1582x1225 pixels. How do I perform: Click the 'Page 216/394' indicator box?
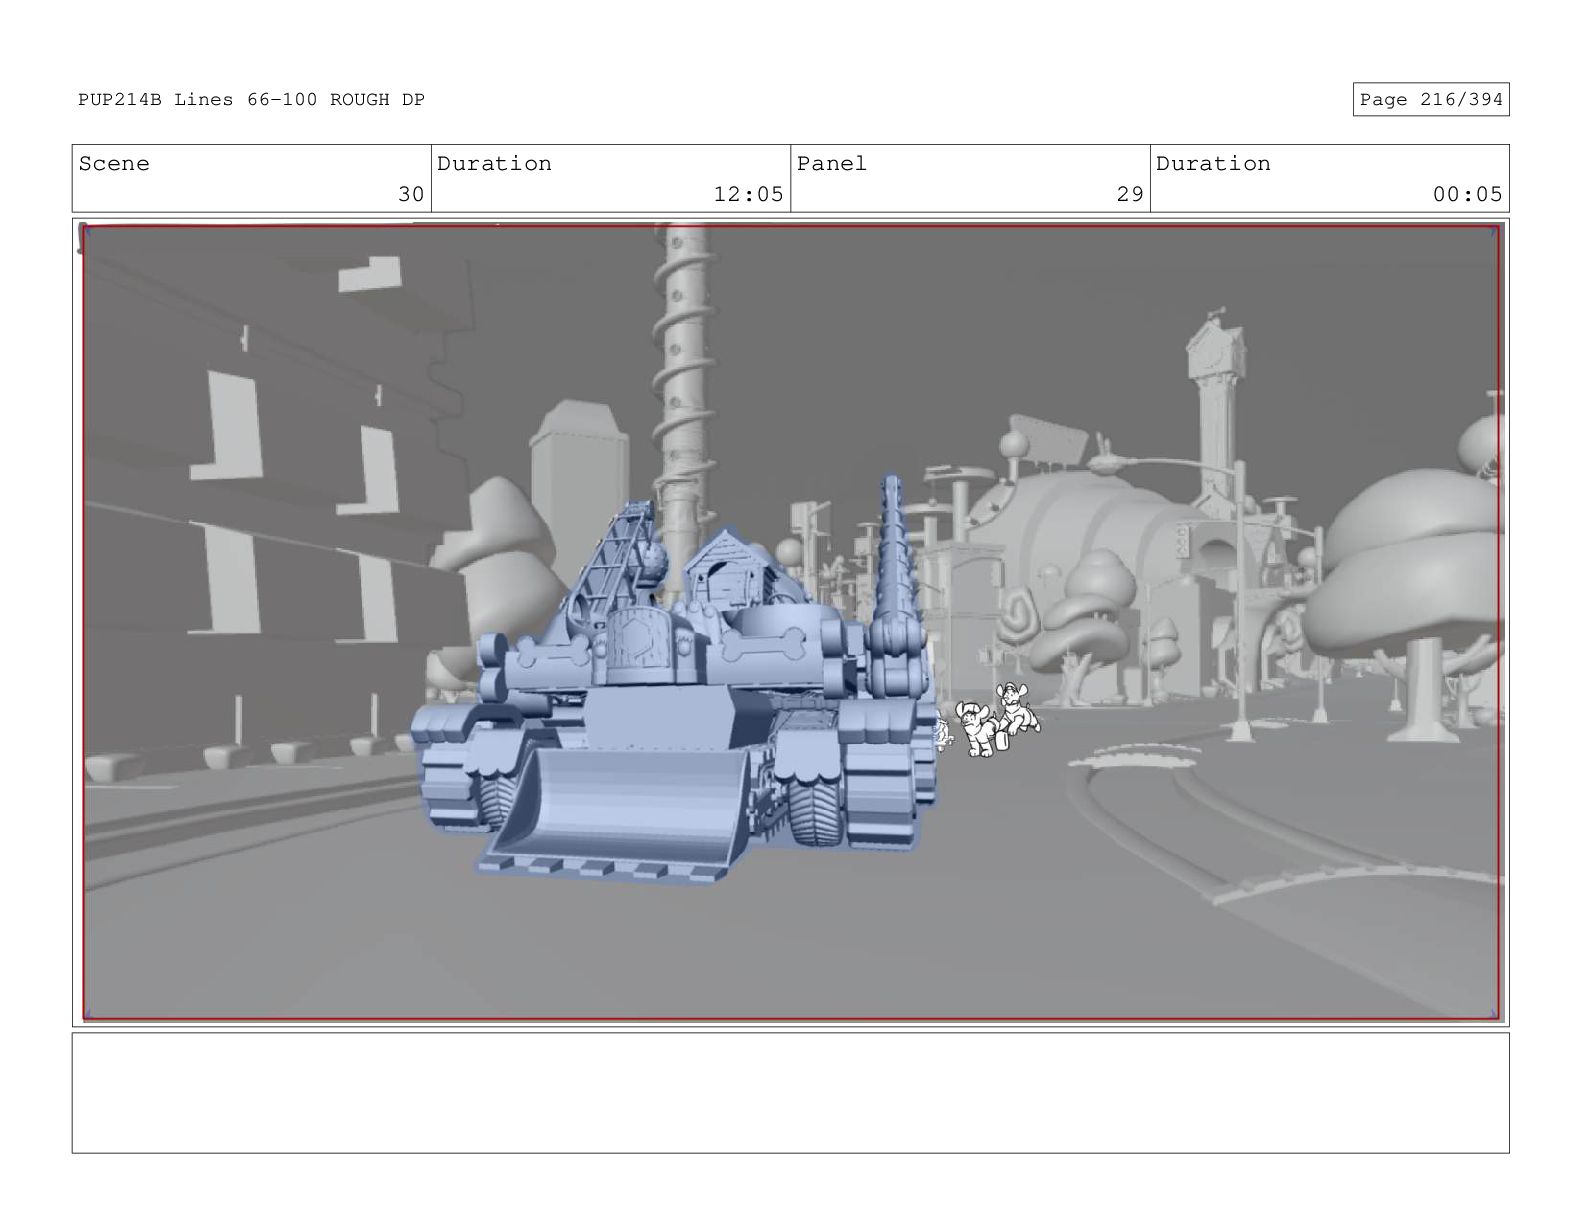pyautogui.click(x=1430, y=100)
